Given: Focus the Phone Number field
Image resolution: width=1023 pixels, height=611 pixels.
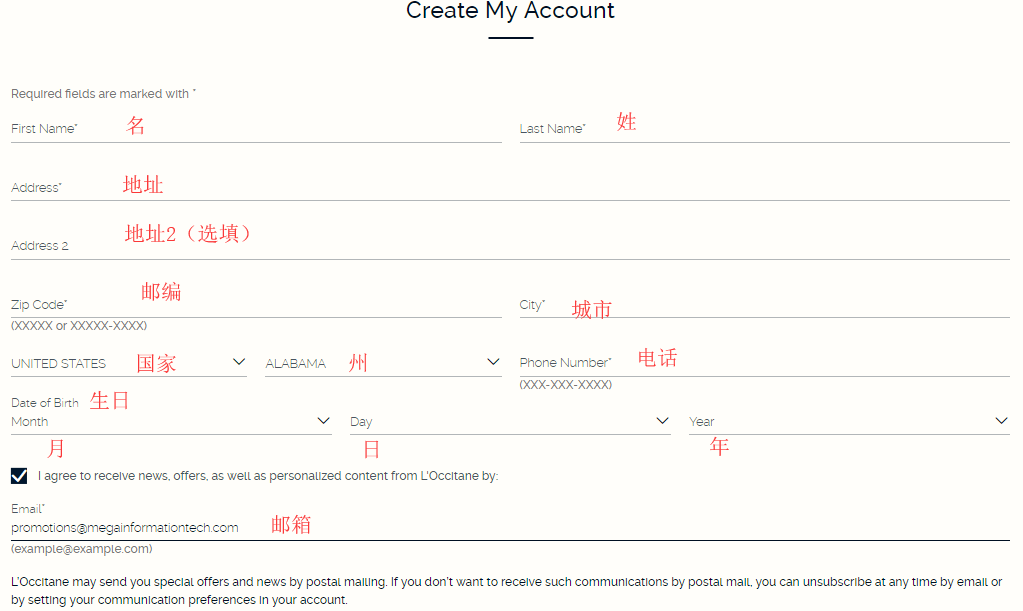Looking at the screenshot, I should (x=764, y=363).
